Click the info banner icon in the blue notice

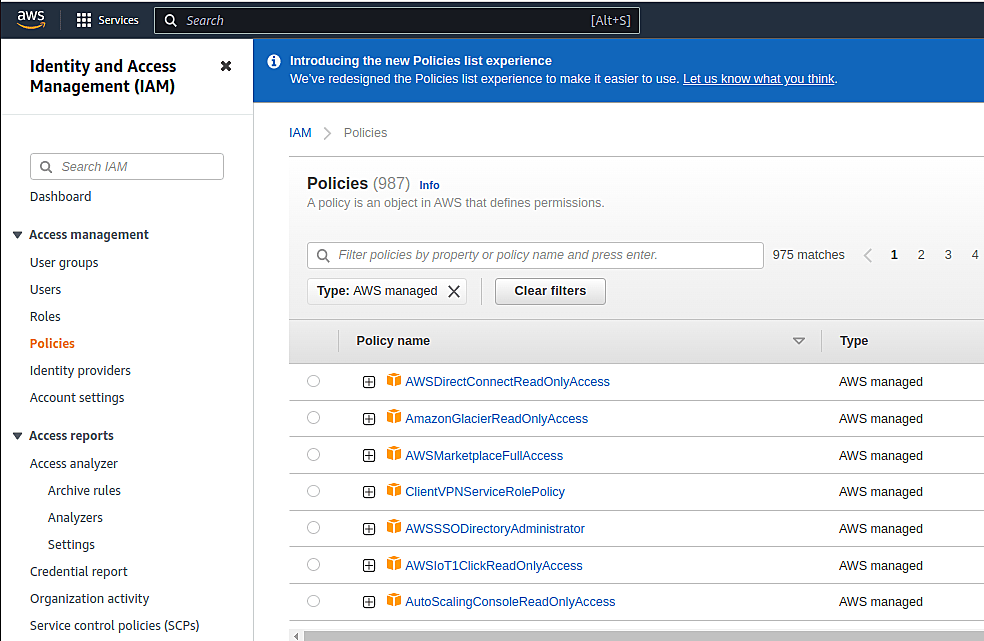(x=273, y=61)
